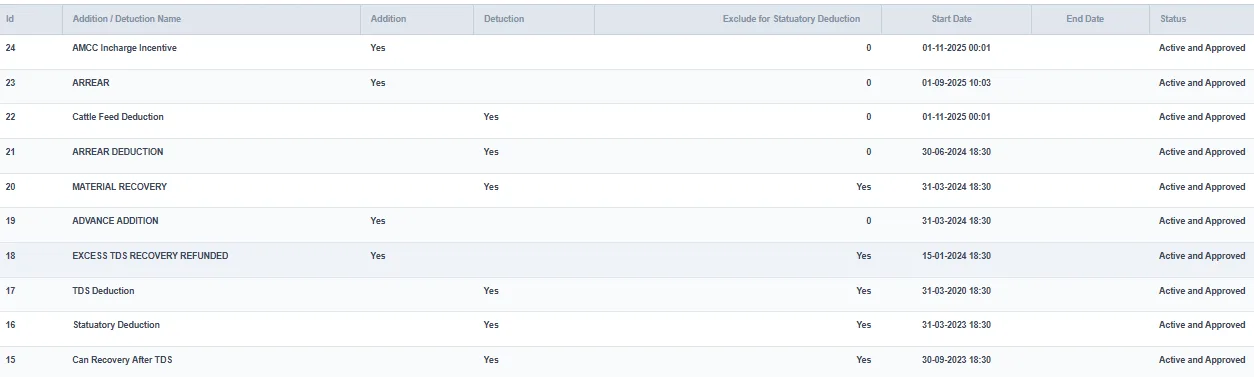
Task: Sort by the Start Date header
Action: [x=957, y=19]
